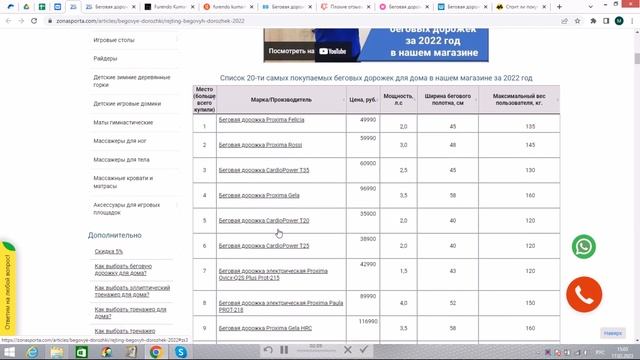Open Proxima Paula PROT-218 treadmill link

(281, 307)
